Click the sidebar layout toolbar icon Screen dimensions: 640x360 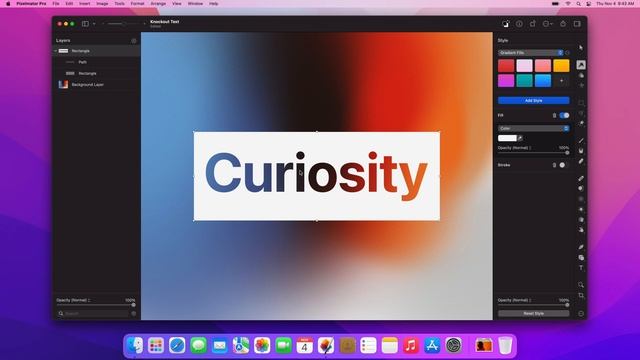coord(85,24)
